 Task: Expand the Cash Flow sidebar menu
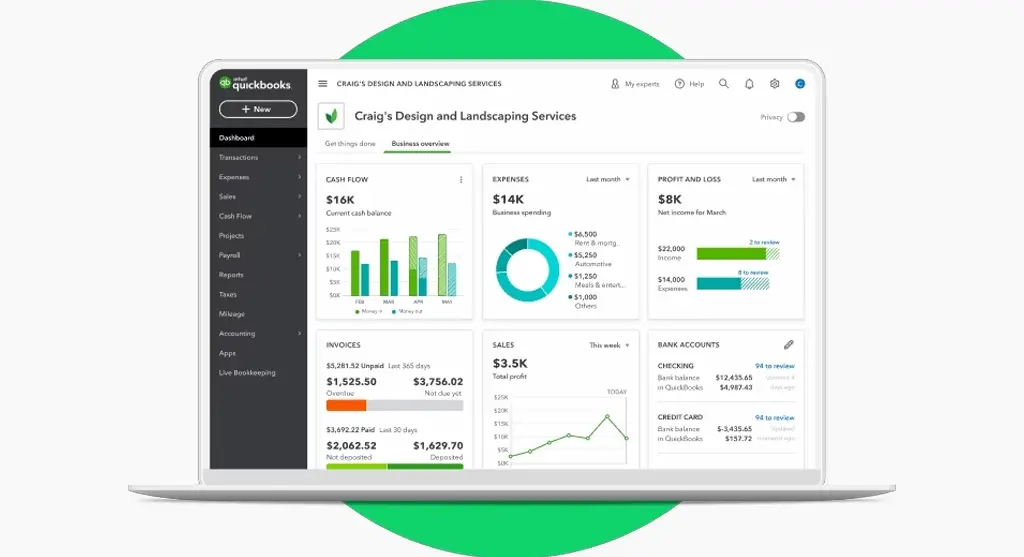pyautogui.click(x=259, y=216)
